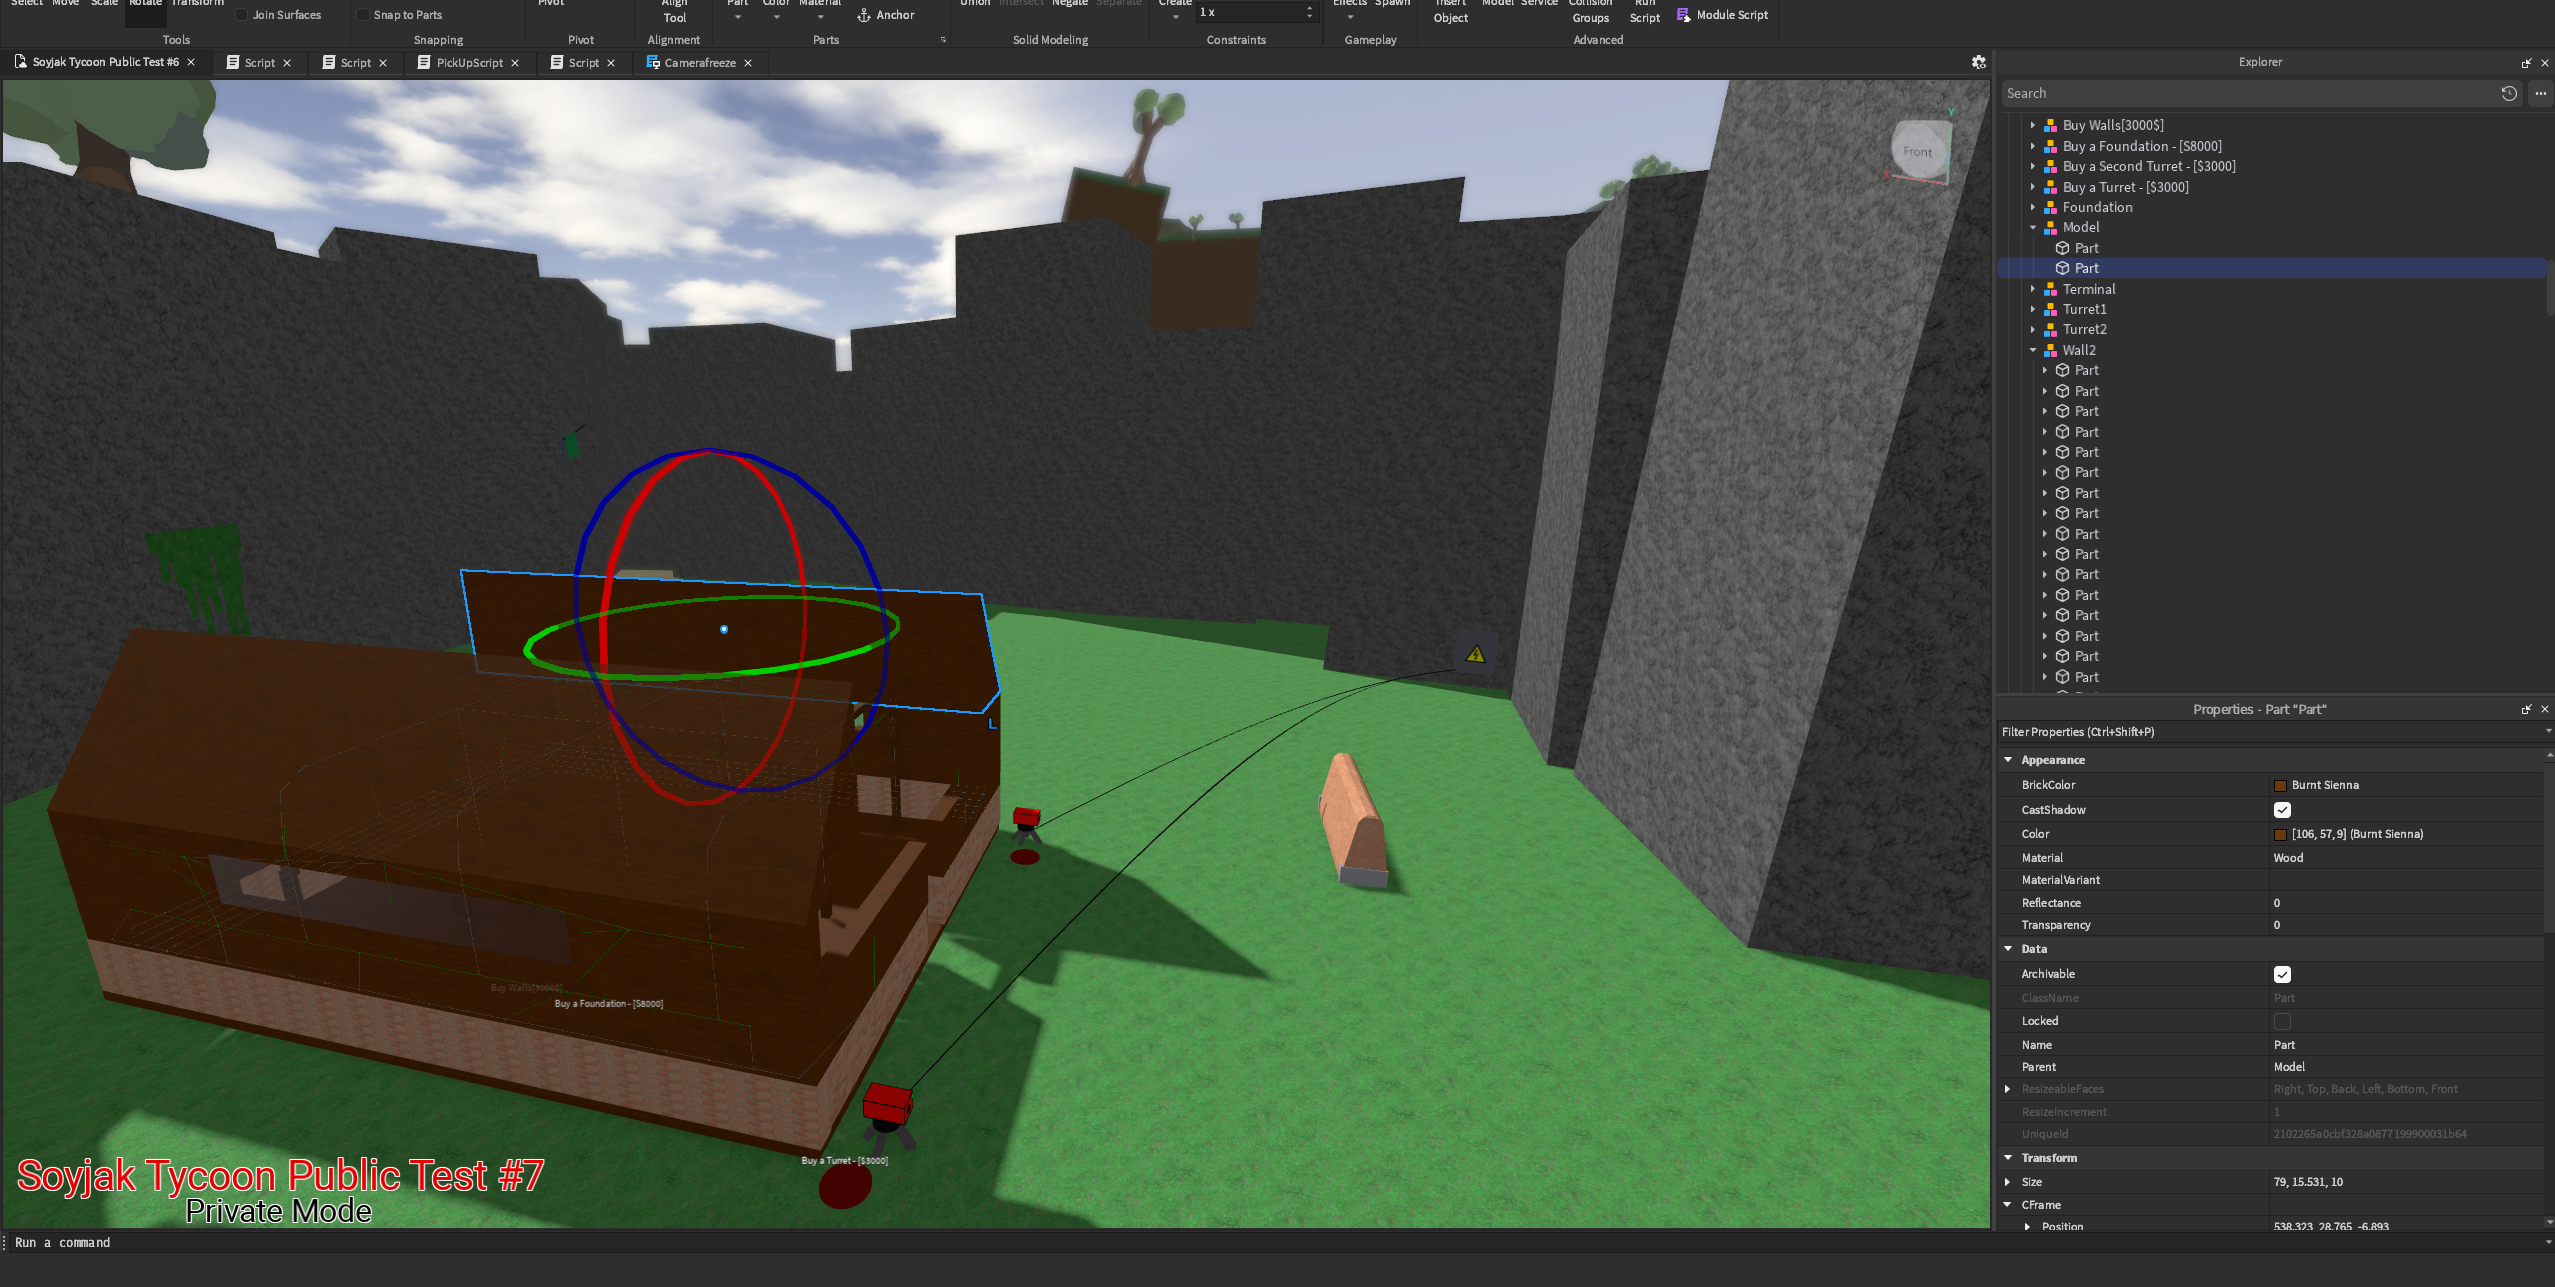The width and height of the screenshot is (2555, 1287).
Task: Click the Parts group dialog launcher icon
Action: pyautogui.click(x=943, y=40)
